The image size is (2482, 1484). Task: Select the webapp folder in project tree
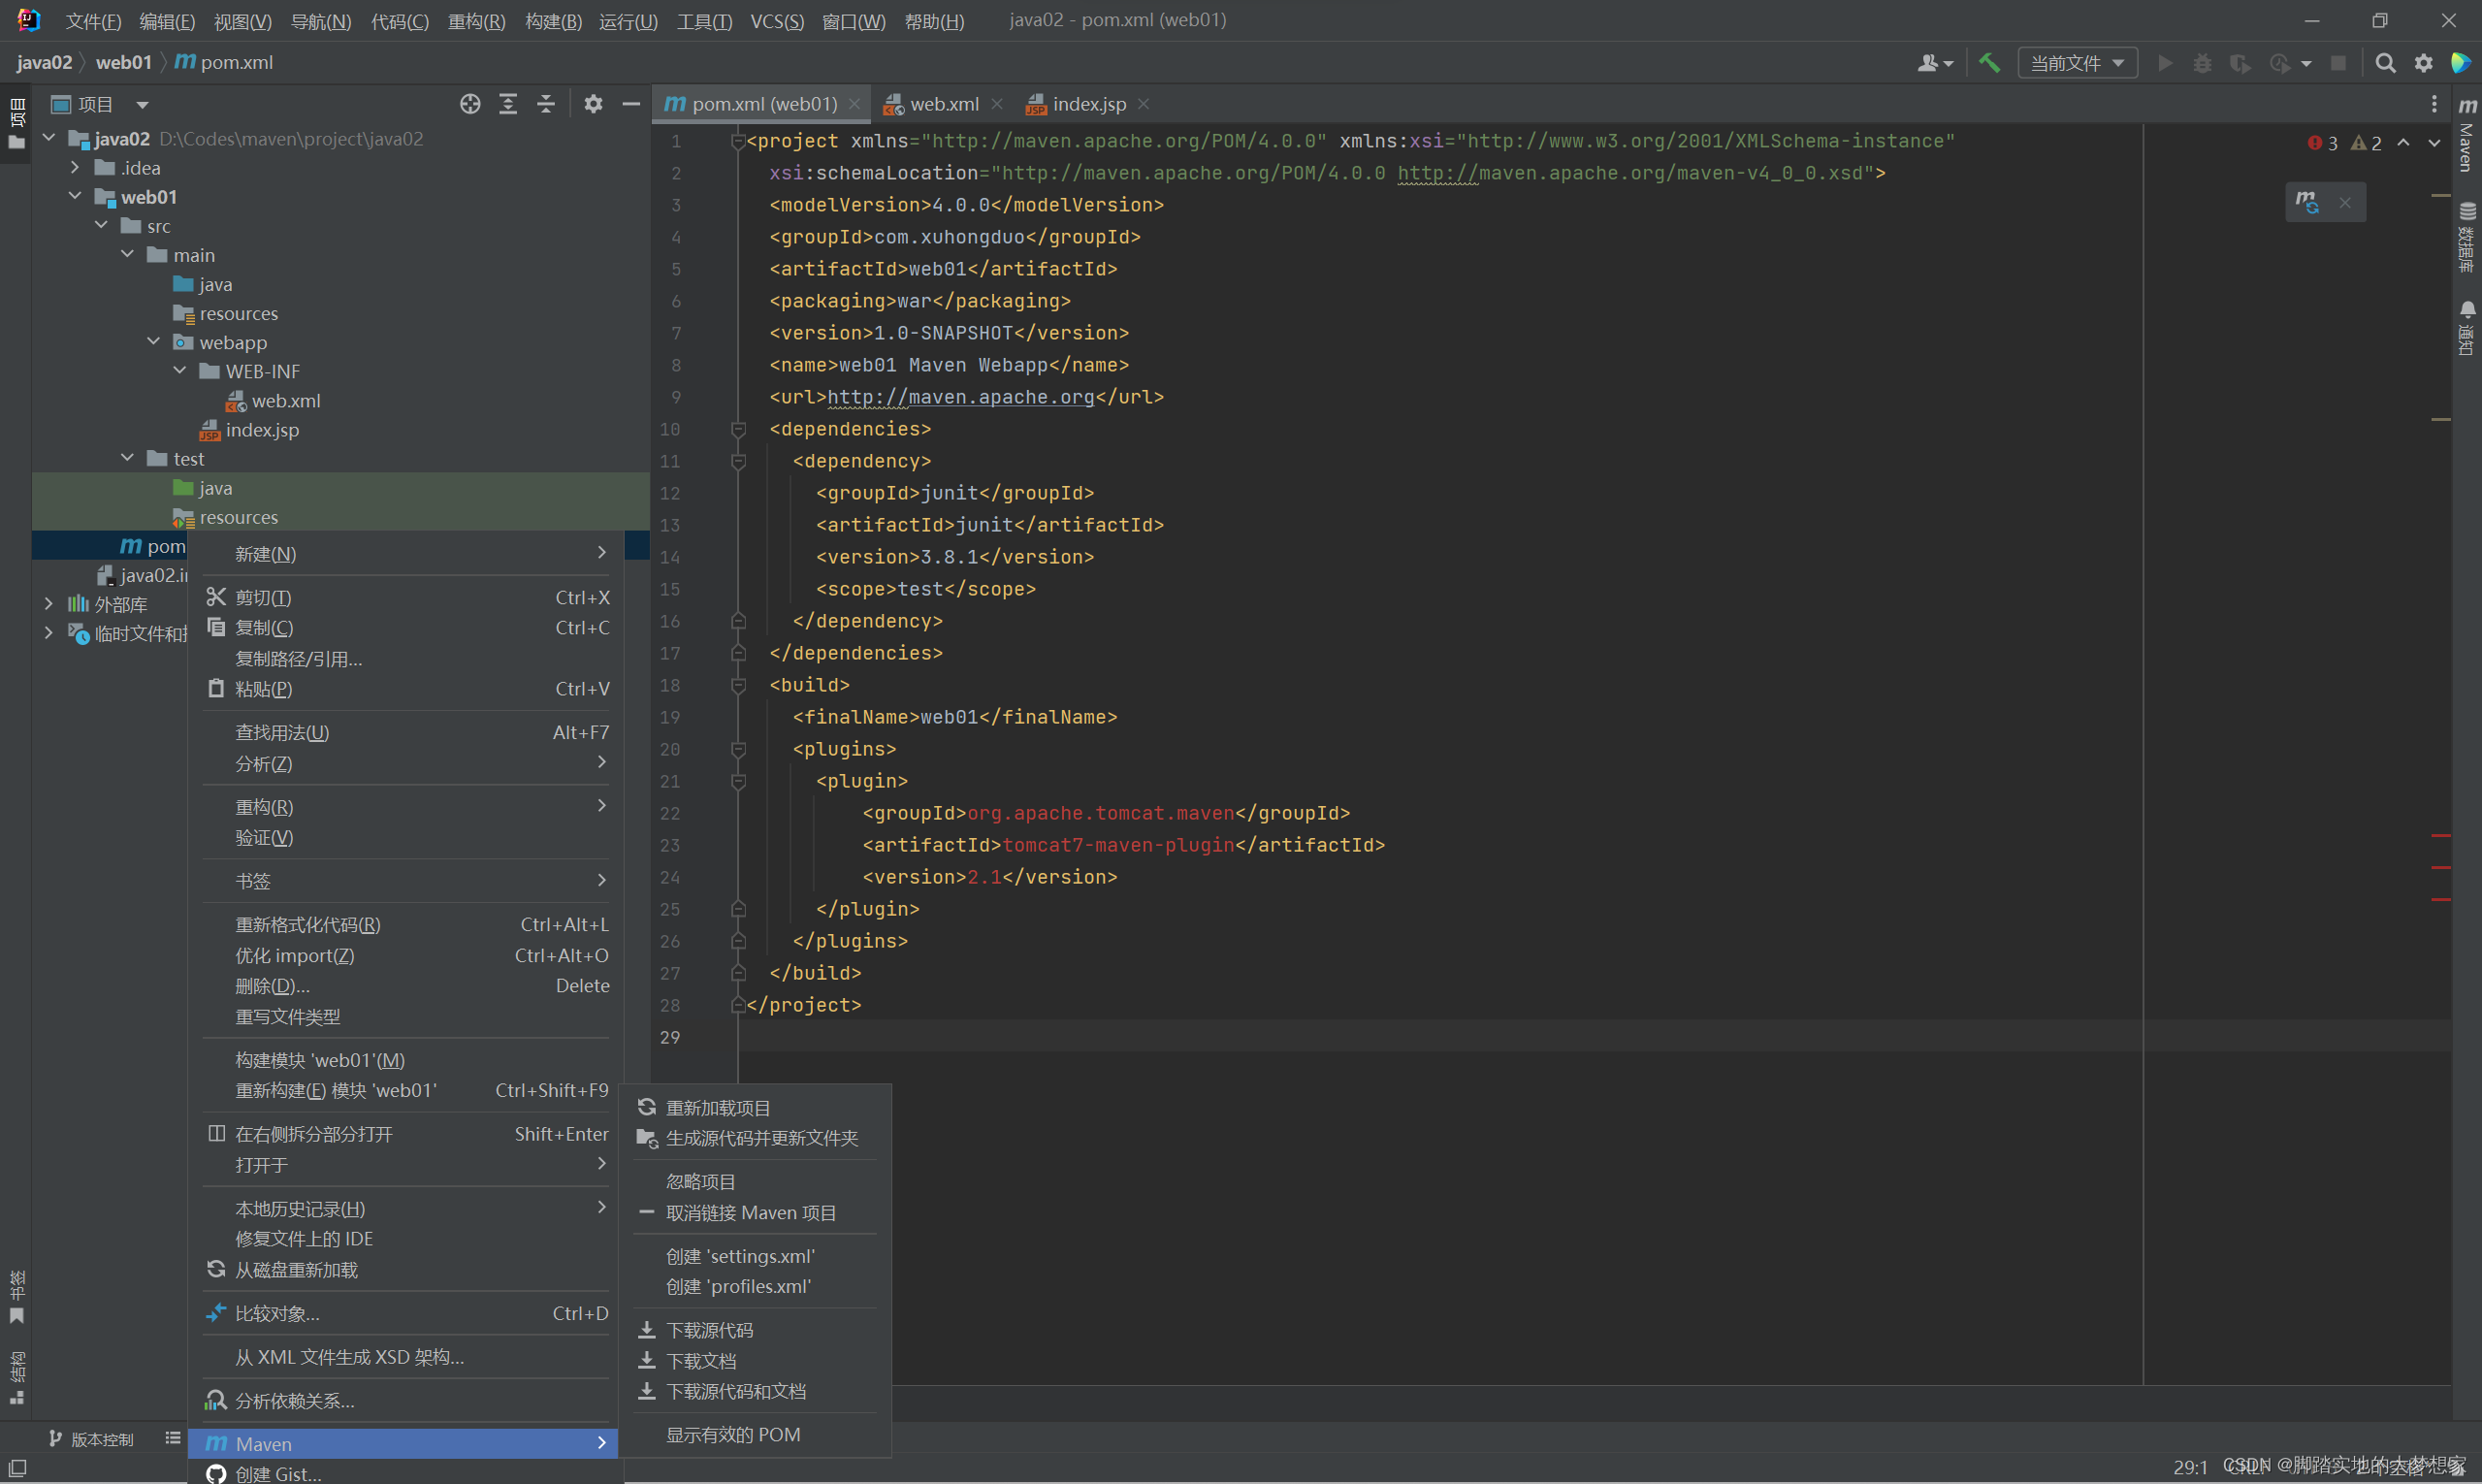233,343
